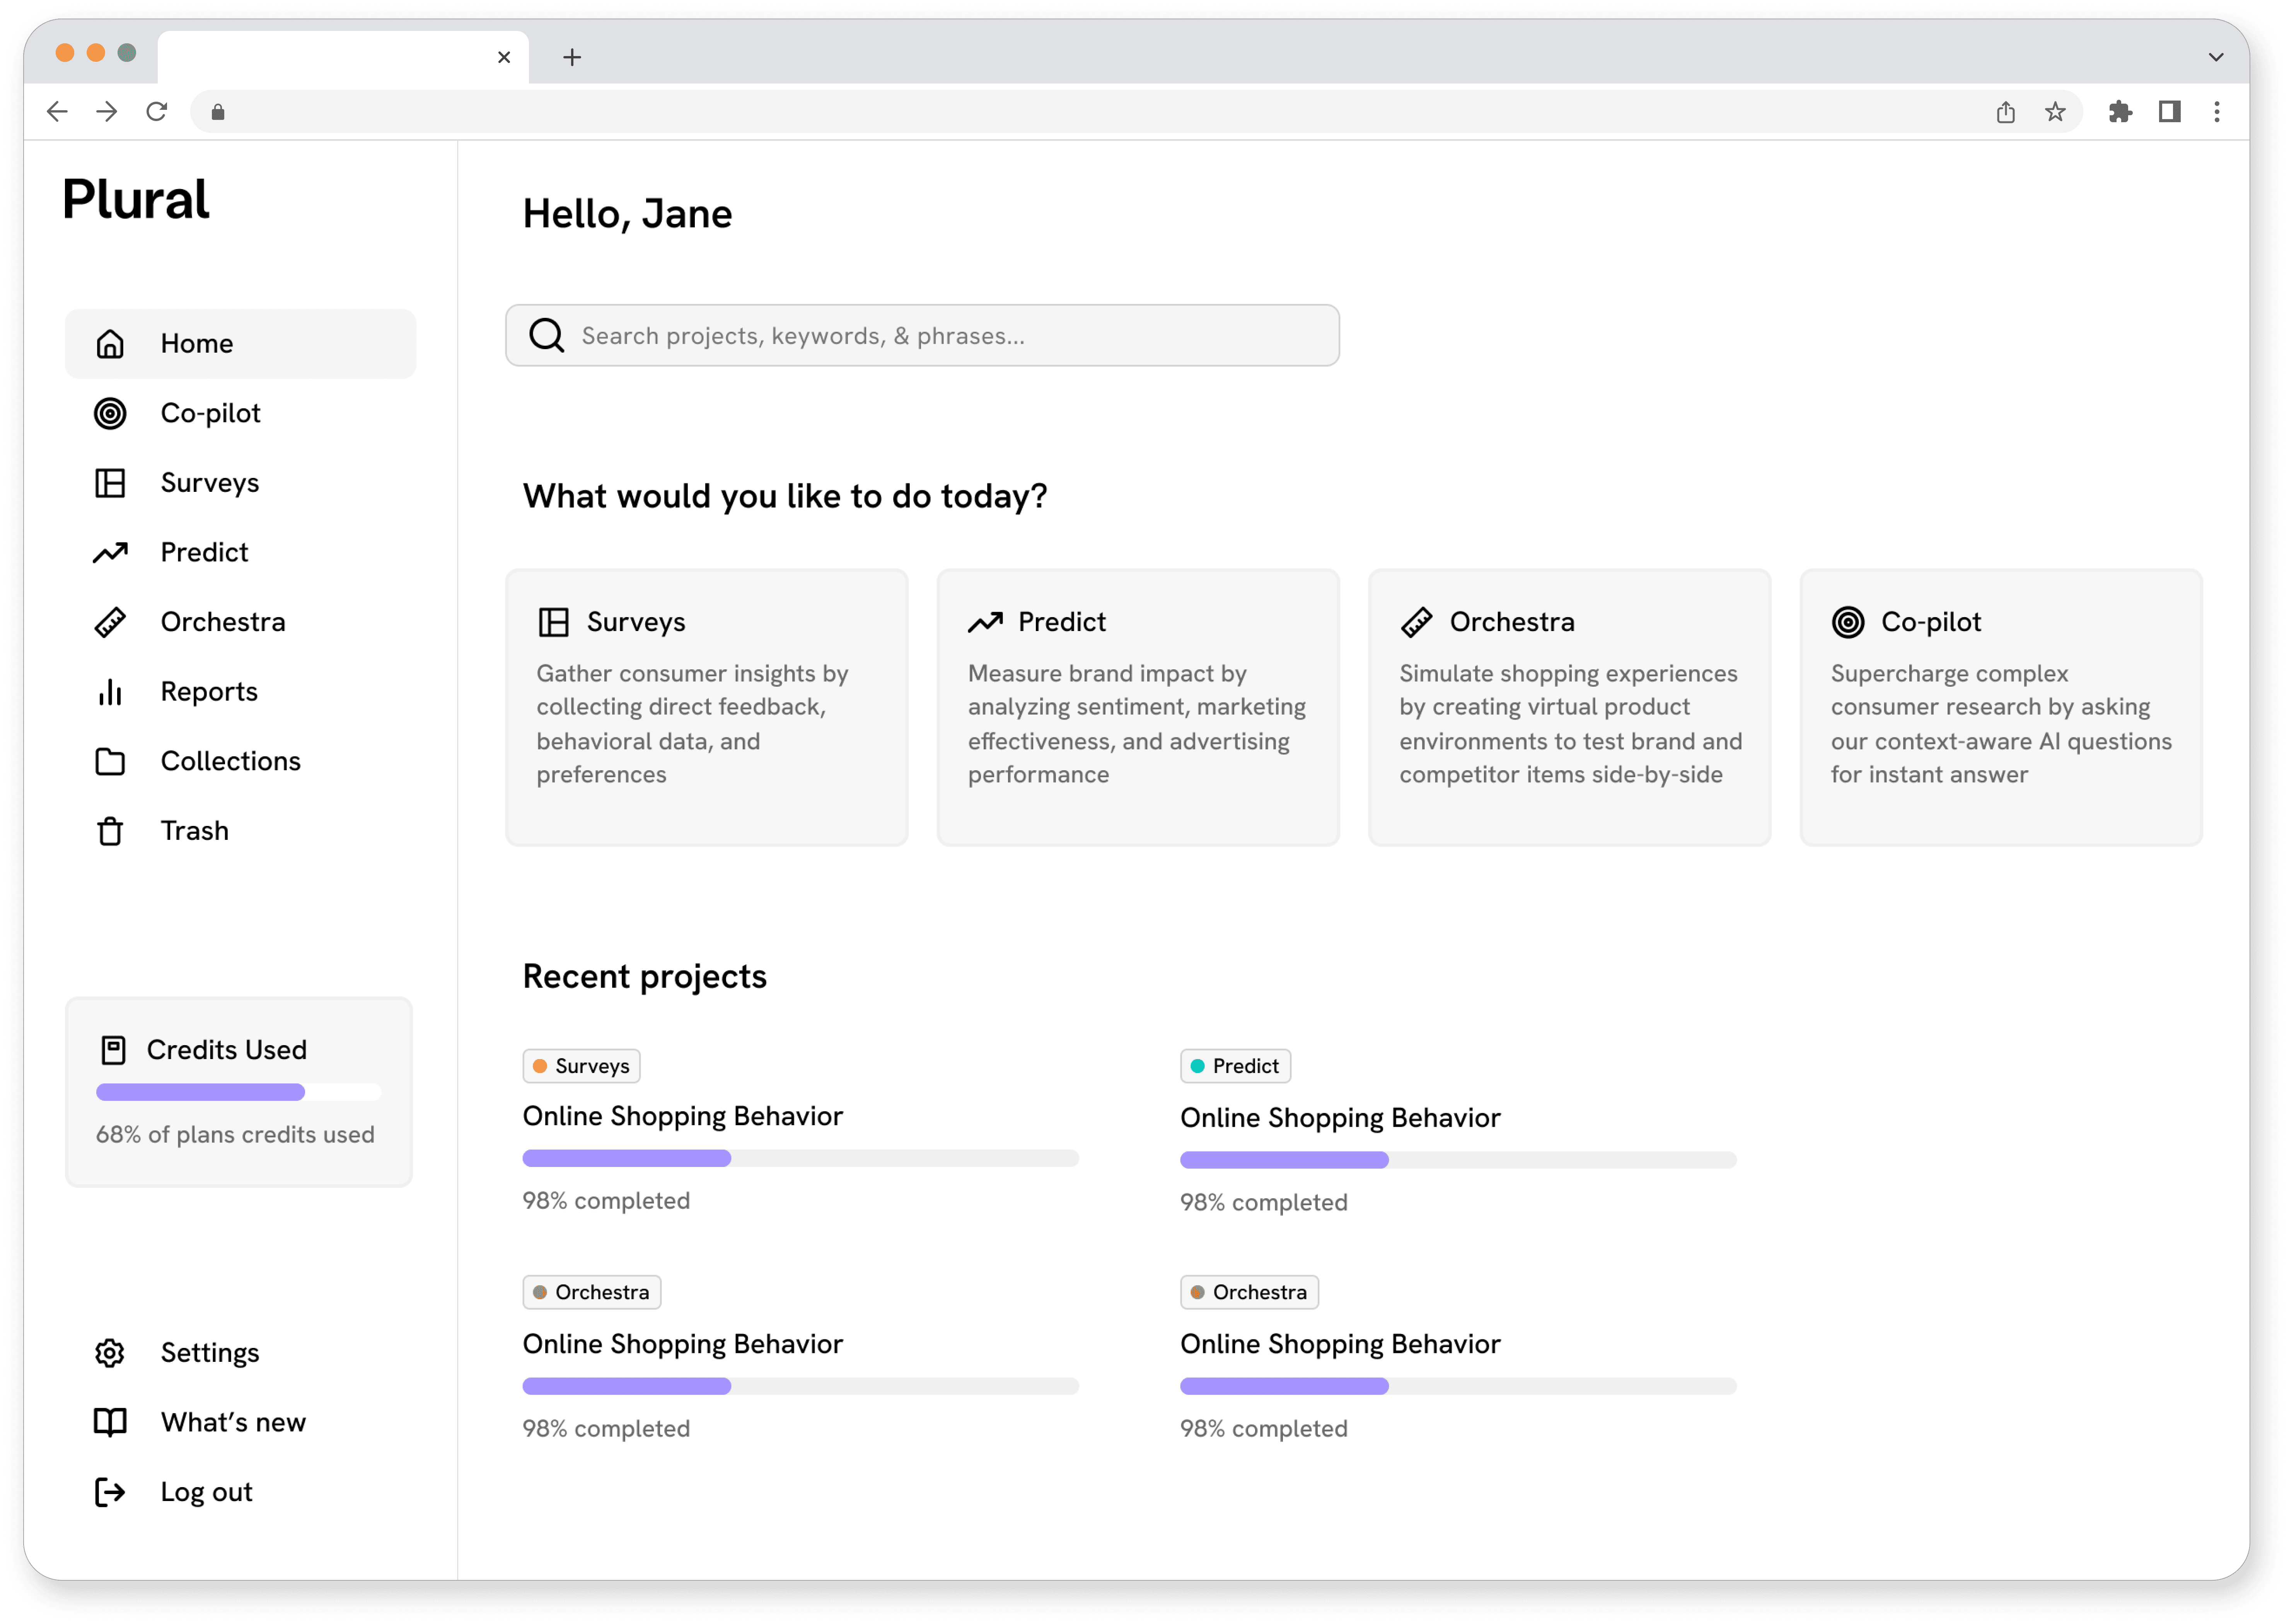Screen dimensions: 2289x1624
Task: Click the Predict trend arrow icon in sidebar
Action: 110,552
